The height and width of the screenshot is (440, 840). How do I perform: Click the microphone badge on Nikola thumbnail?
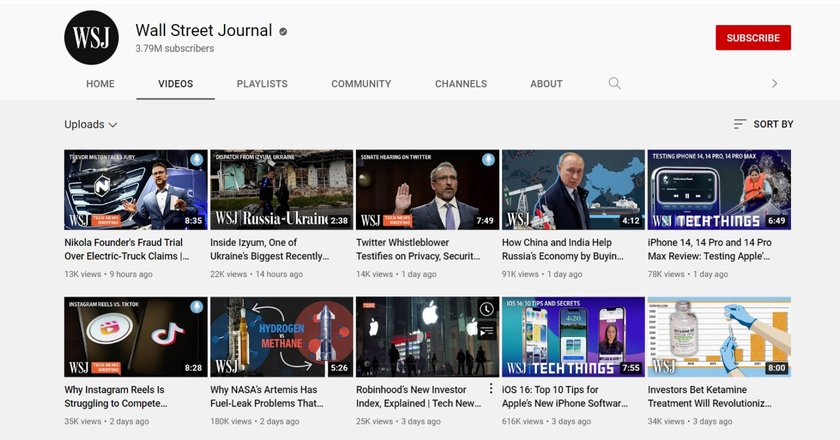pyautogui.click(x=197, y=159)
